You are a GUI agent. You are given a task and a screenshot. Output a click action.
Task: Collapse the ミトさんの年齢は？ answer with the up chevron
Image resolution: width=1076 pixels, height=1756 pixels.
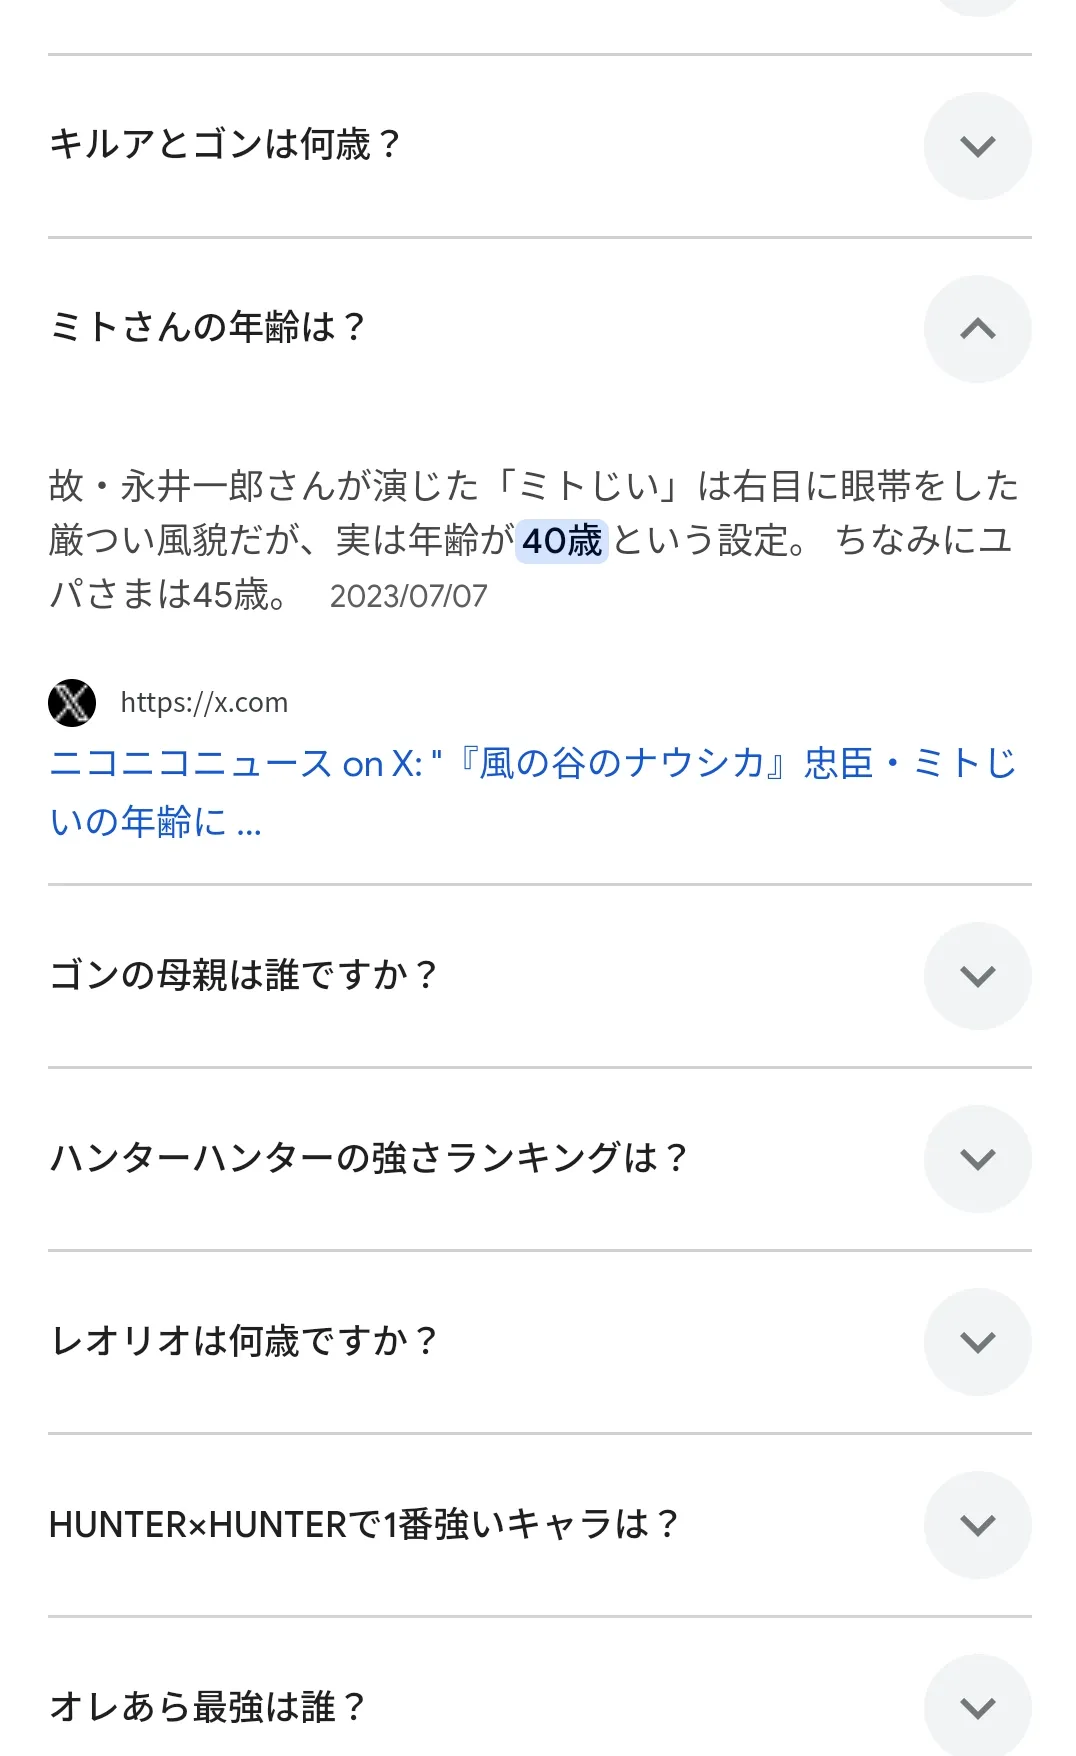[x=977, y=329]
